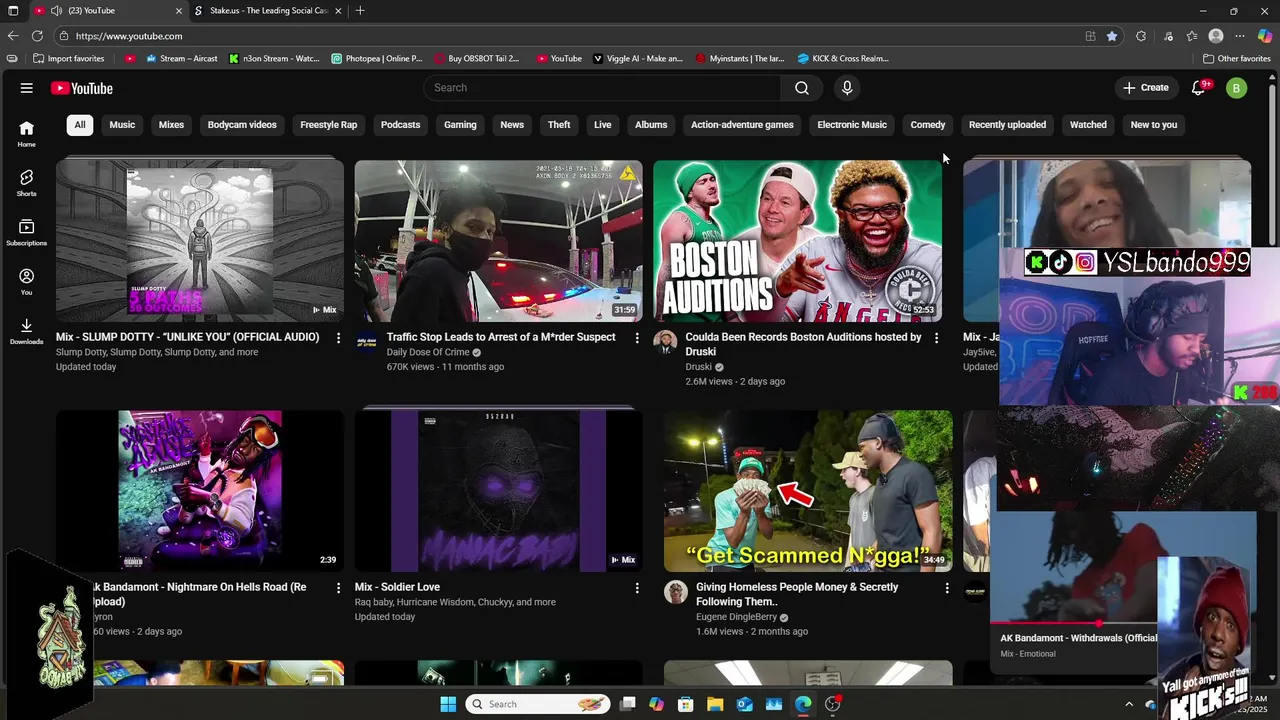
Task: Open Subscriptions in the sidebar
Action: 26,232
